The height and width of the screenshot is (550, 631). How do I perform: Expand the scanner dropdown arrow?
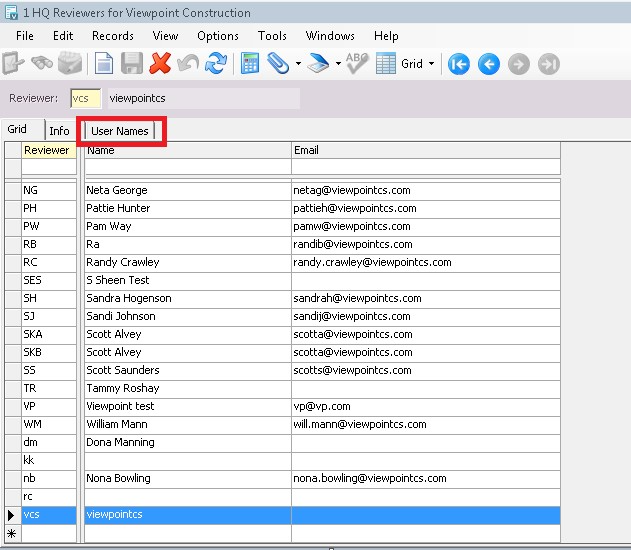tap(338, 64)
